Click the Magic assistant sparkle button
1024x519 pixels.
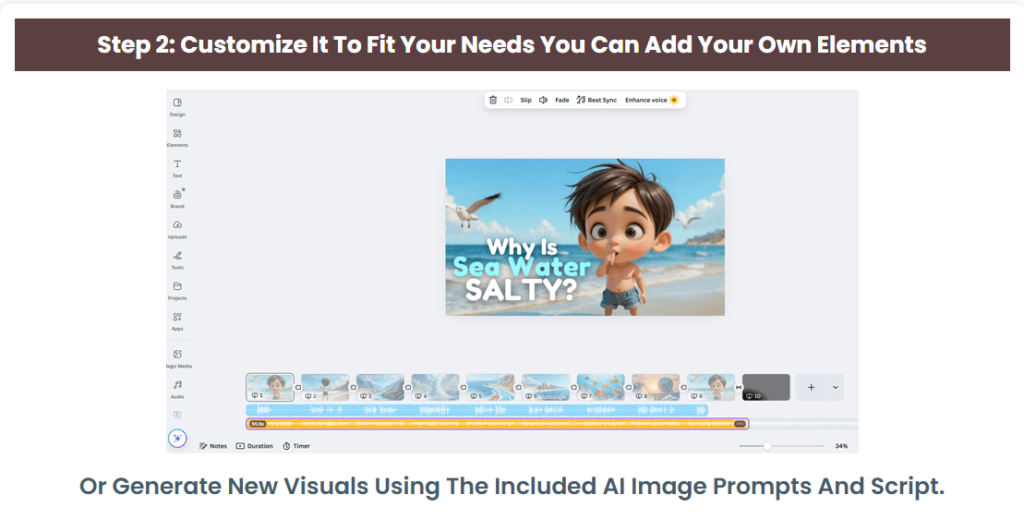coord(177,437)
